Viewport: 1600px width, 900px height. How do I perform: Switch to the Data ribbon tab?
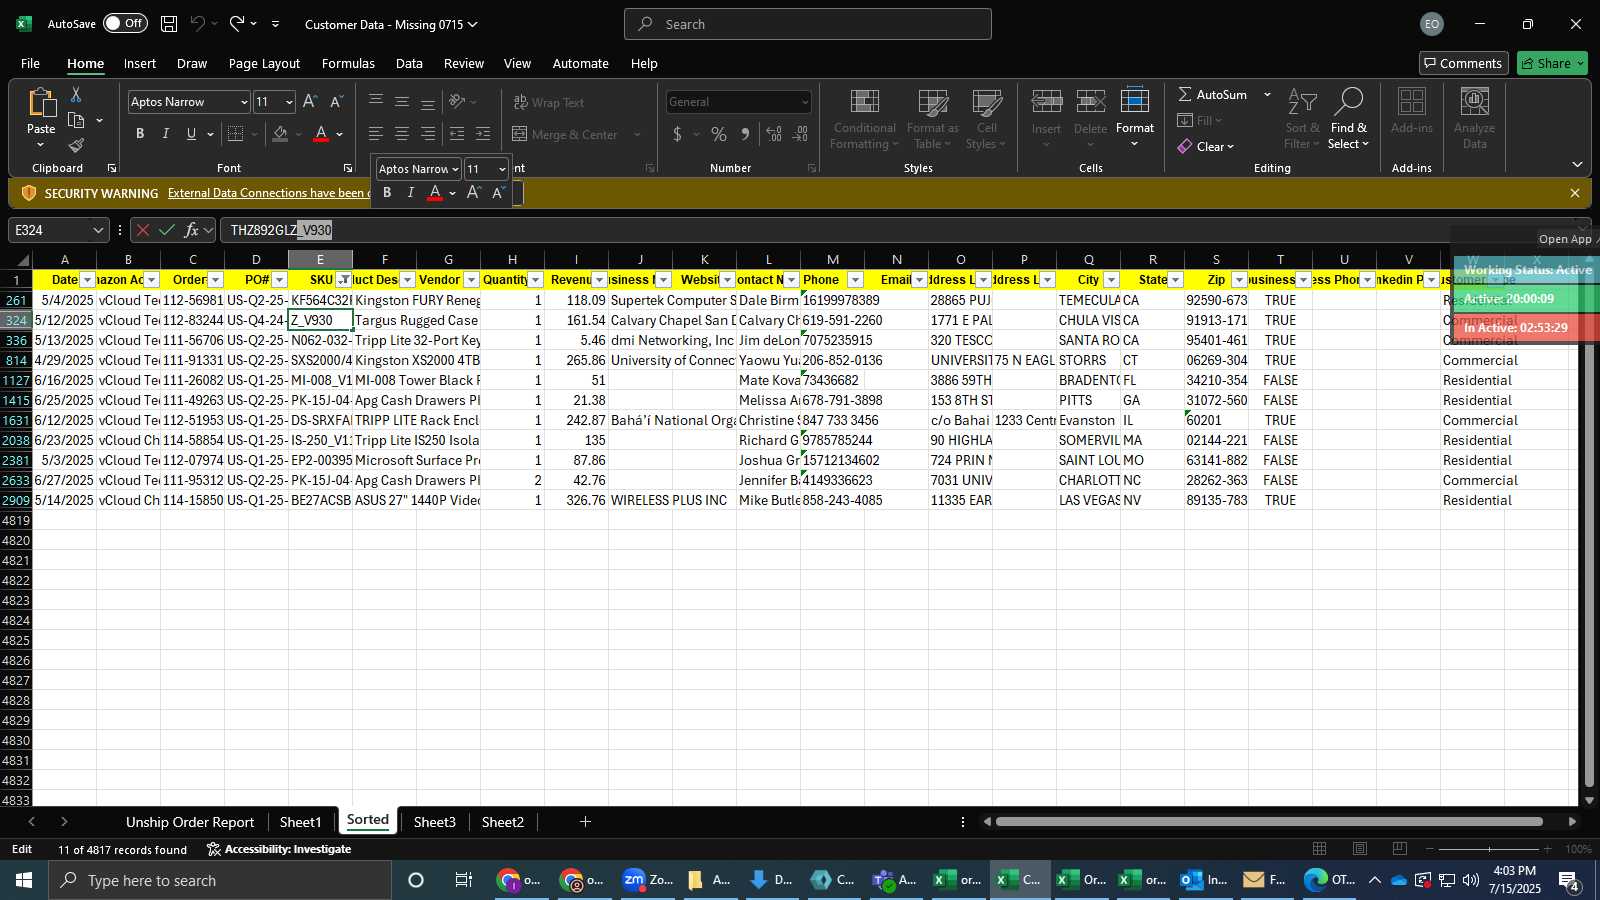(x=409, y=63)
